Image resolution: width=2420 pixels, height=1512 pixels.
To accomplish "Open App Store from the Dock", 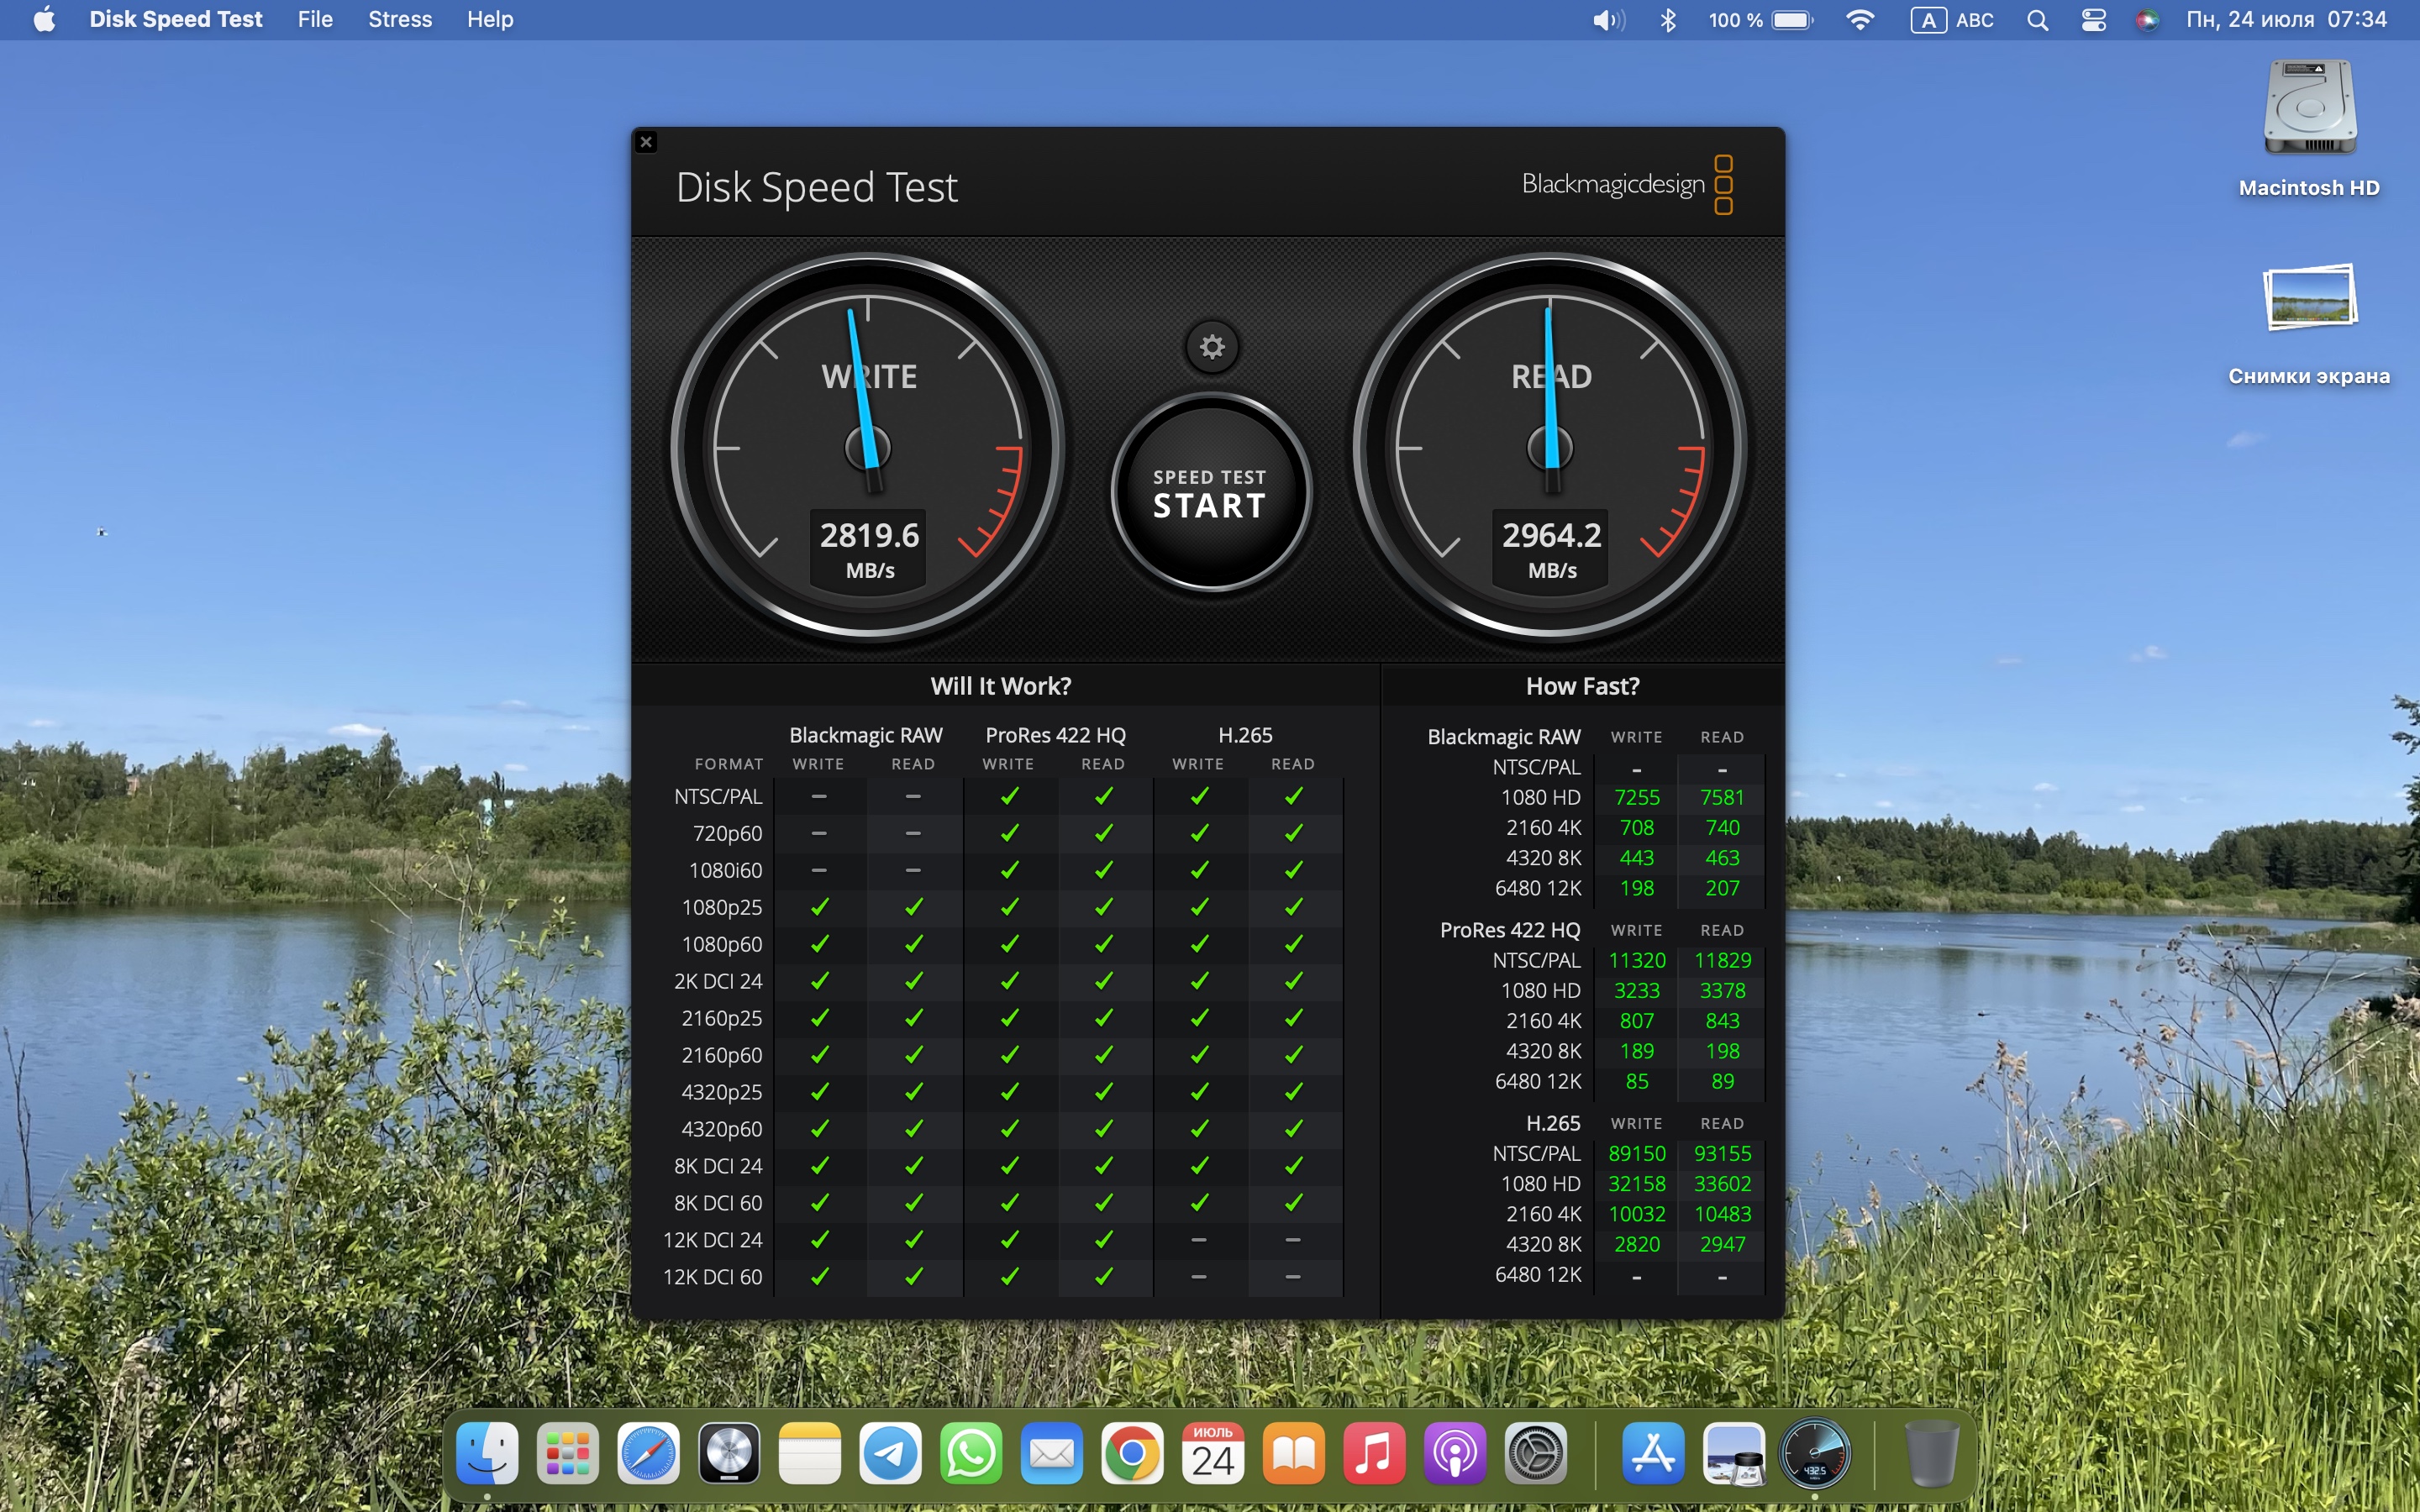I will click(x=1653, y=1453).
